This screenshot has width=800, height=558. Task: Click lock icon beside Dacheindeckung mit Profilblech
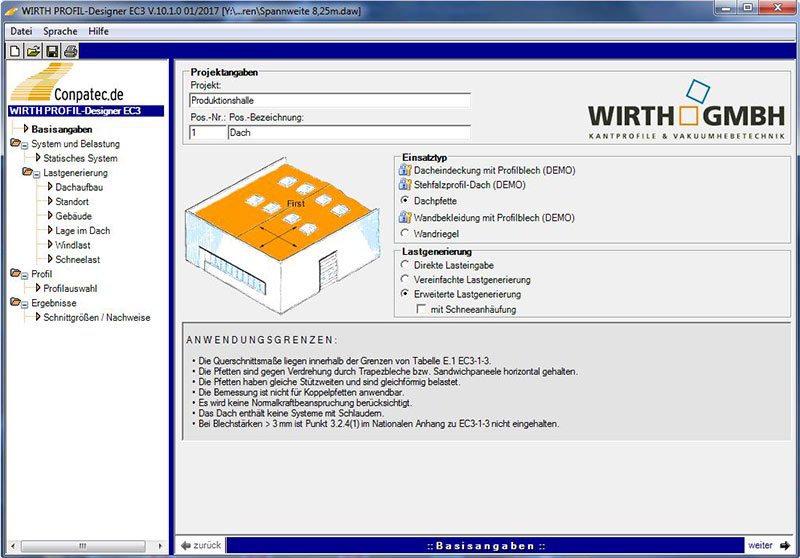[x=405, y=170]
